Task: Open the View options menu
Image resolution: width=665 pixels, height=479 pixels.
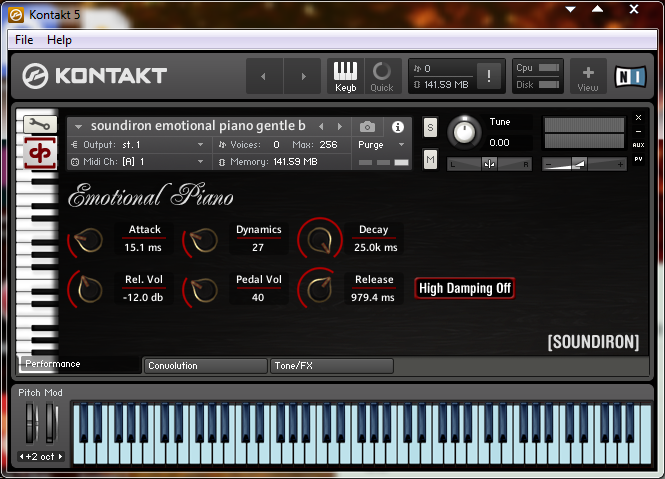Action: (x=588, y=77)
